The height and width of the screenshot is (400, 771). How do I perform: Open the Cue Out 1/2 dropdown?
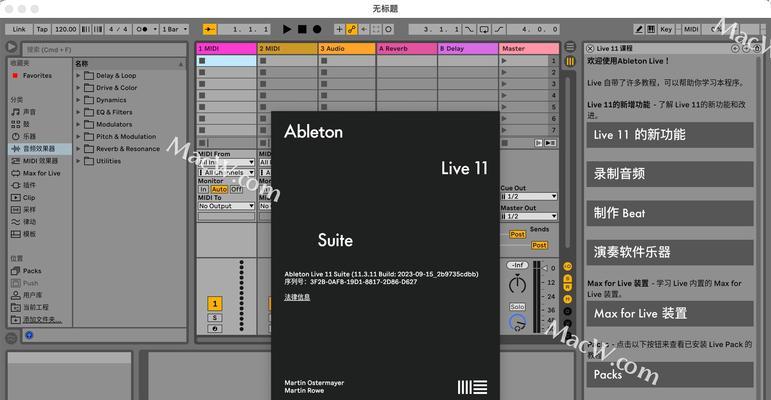click(x=529, y=196)
